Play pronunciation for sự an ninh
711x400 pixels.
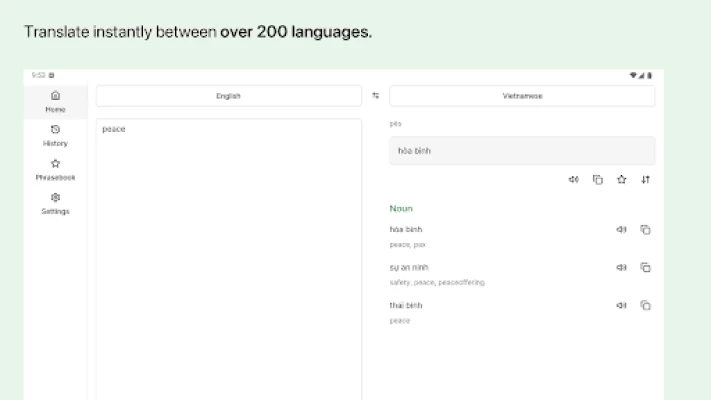coord(621,267)
